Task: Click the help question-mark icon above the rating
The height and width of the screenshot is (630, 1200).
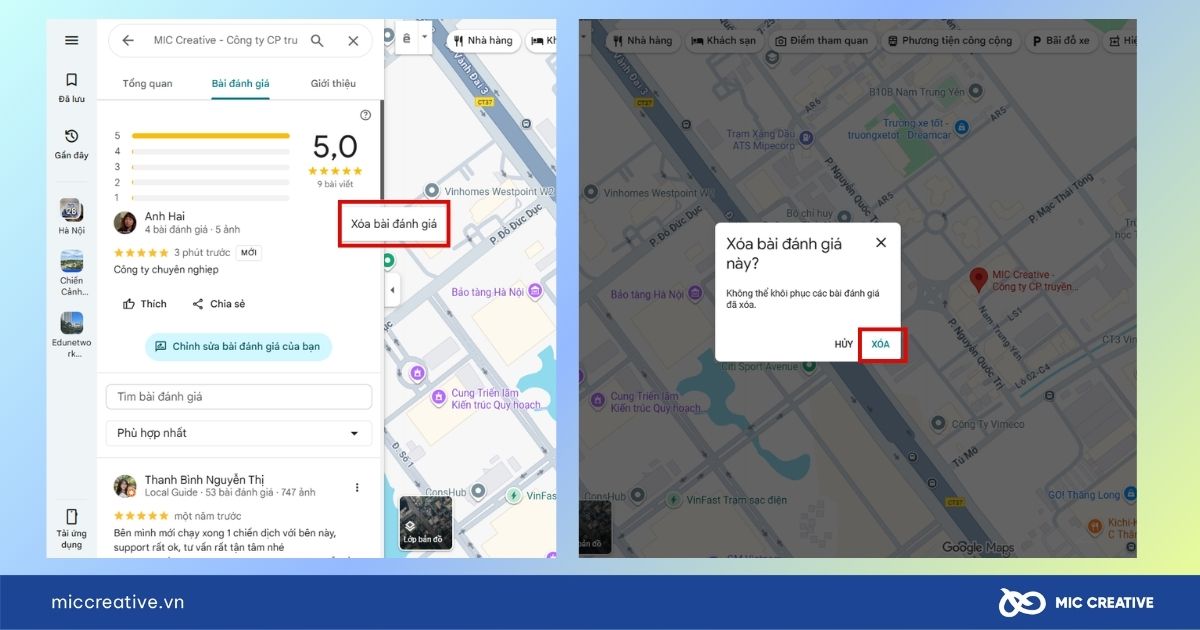Action: pyautogui.click(x=365, y=115)
